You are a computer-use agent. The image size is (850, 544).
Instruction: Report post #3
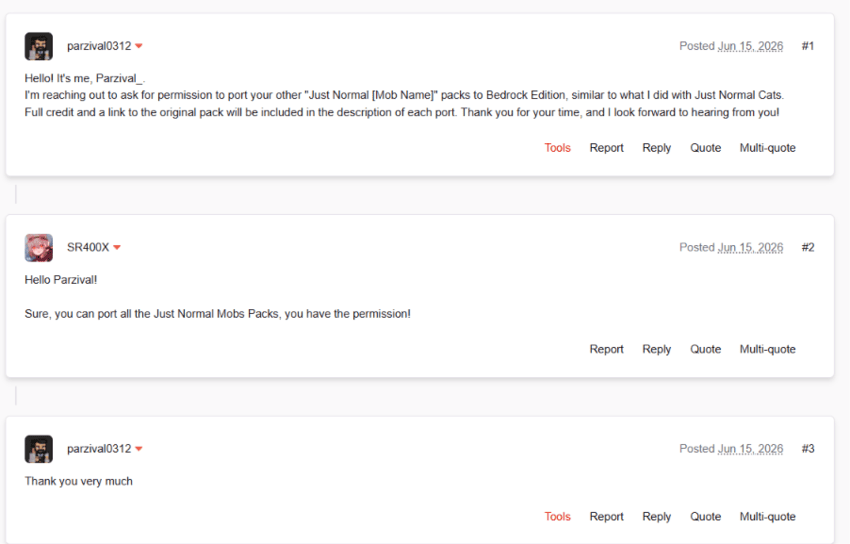point(607,517)
